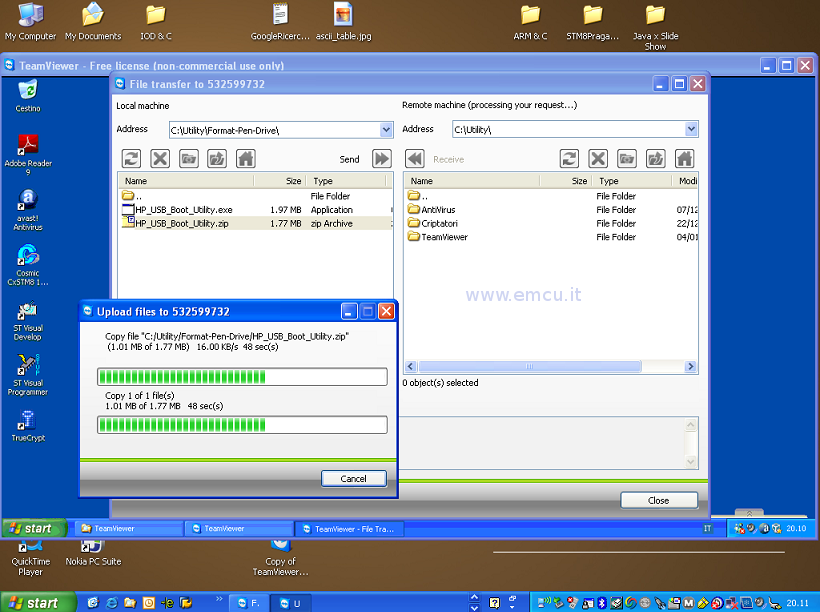
Task: Refresh the local machine file list
Action: pos(131,158)
